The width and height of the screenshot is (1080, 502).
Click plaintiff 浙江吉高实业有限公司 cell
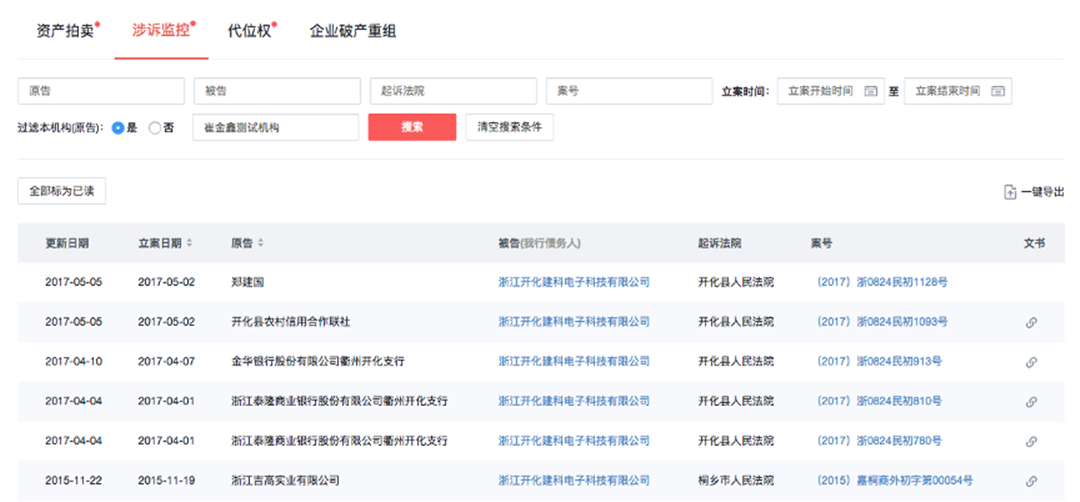pos(285,480)
